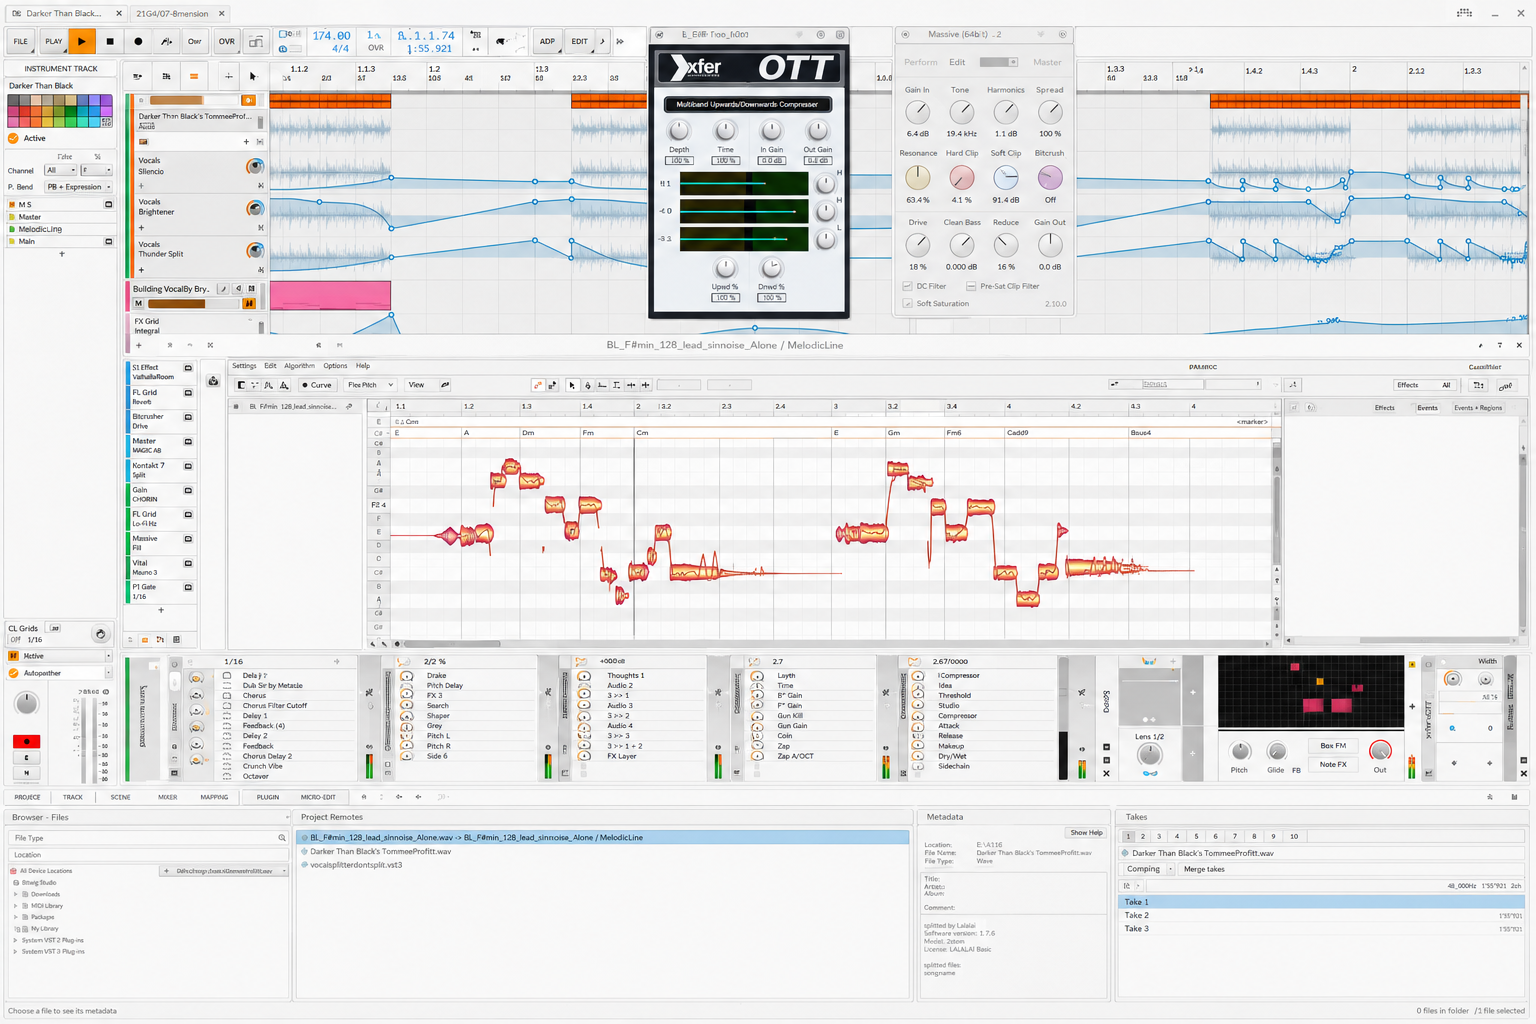Click the Lens 1/2 knob
The height and width of the screenshot is (1024, 1536).
click(1150, 753)
